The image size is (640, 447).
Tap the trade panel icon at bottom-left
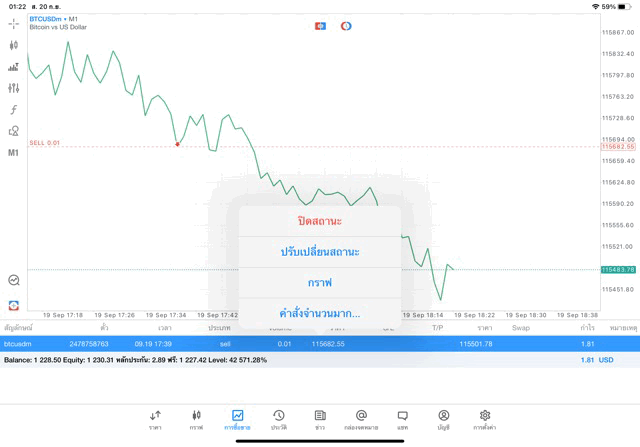14,305
